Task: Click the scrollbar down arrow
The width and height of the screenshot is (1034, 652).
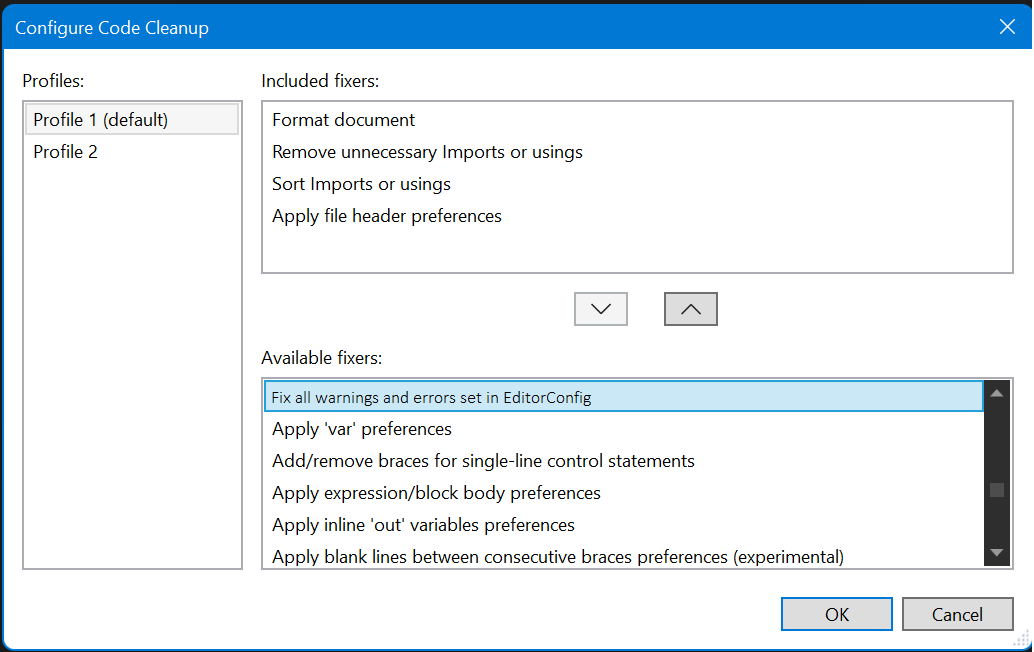Action: coord(996,551)
